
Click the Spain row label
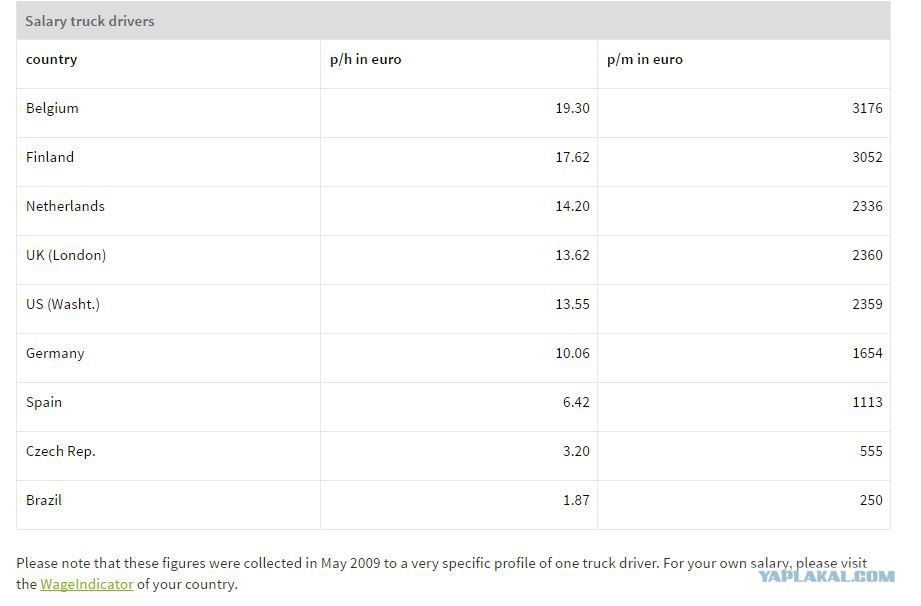coord(44,402)
